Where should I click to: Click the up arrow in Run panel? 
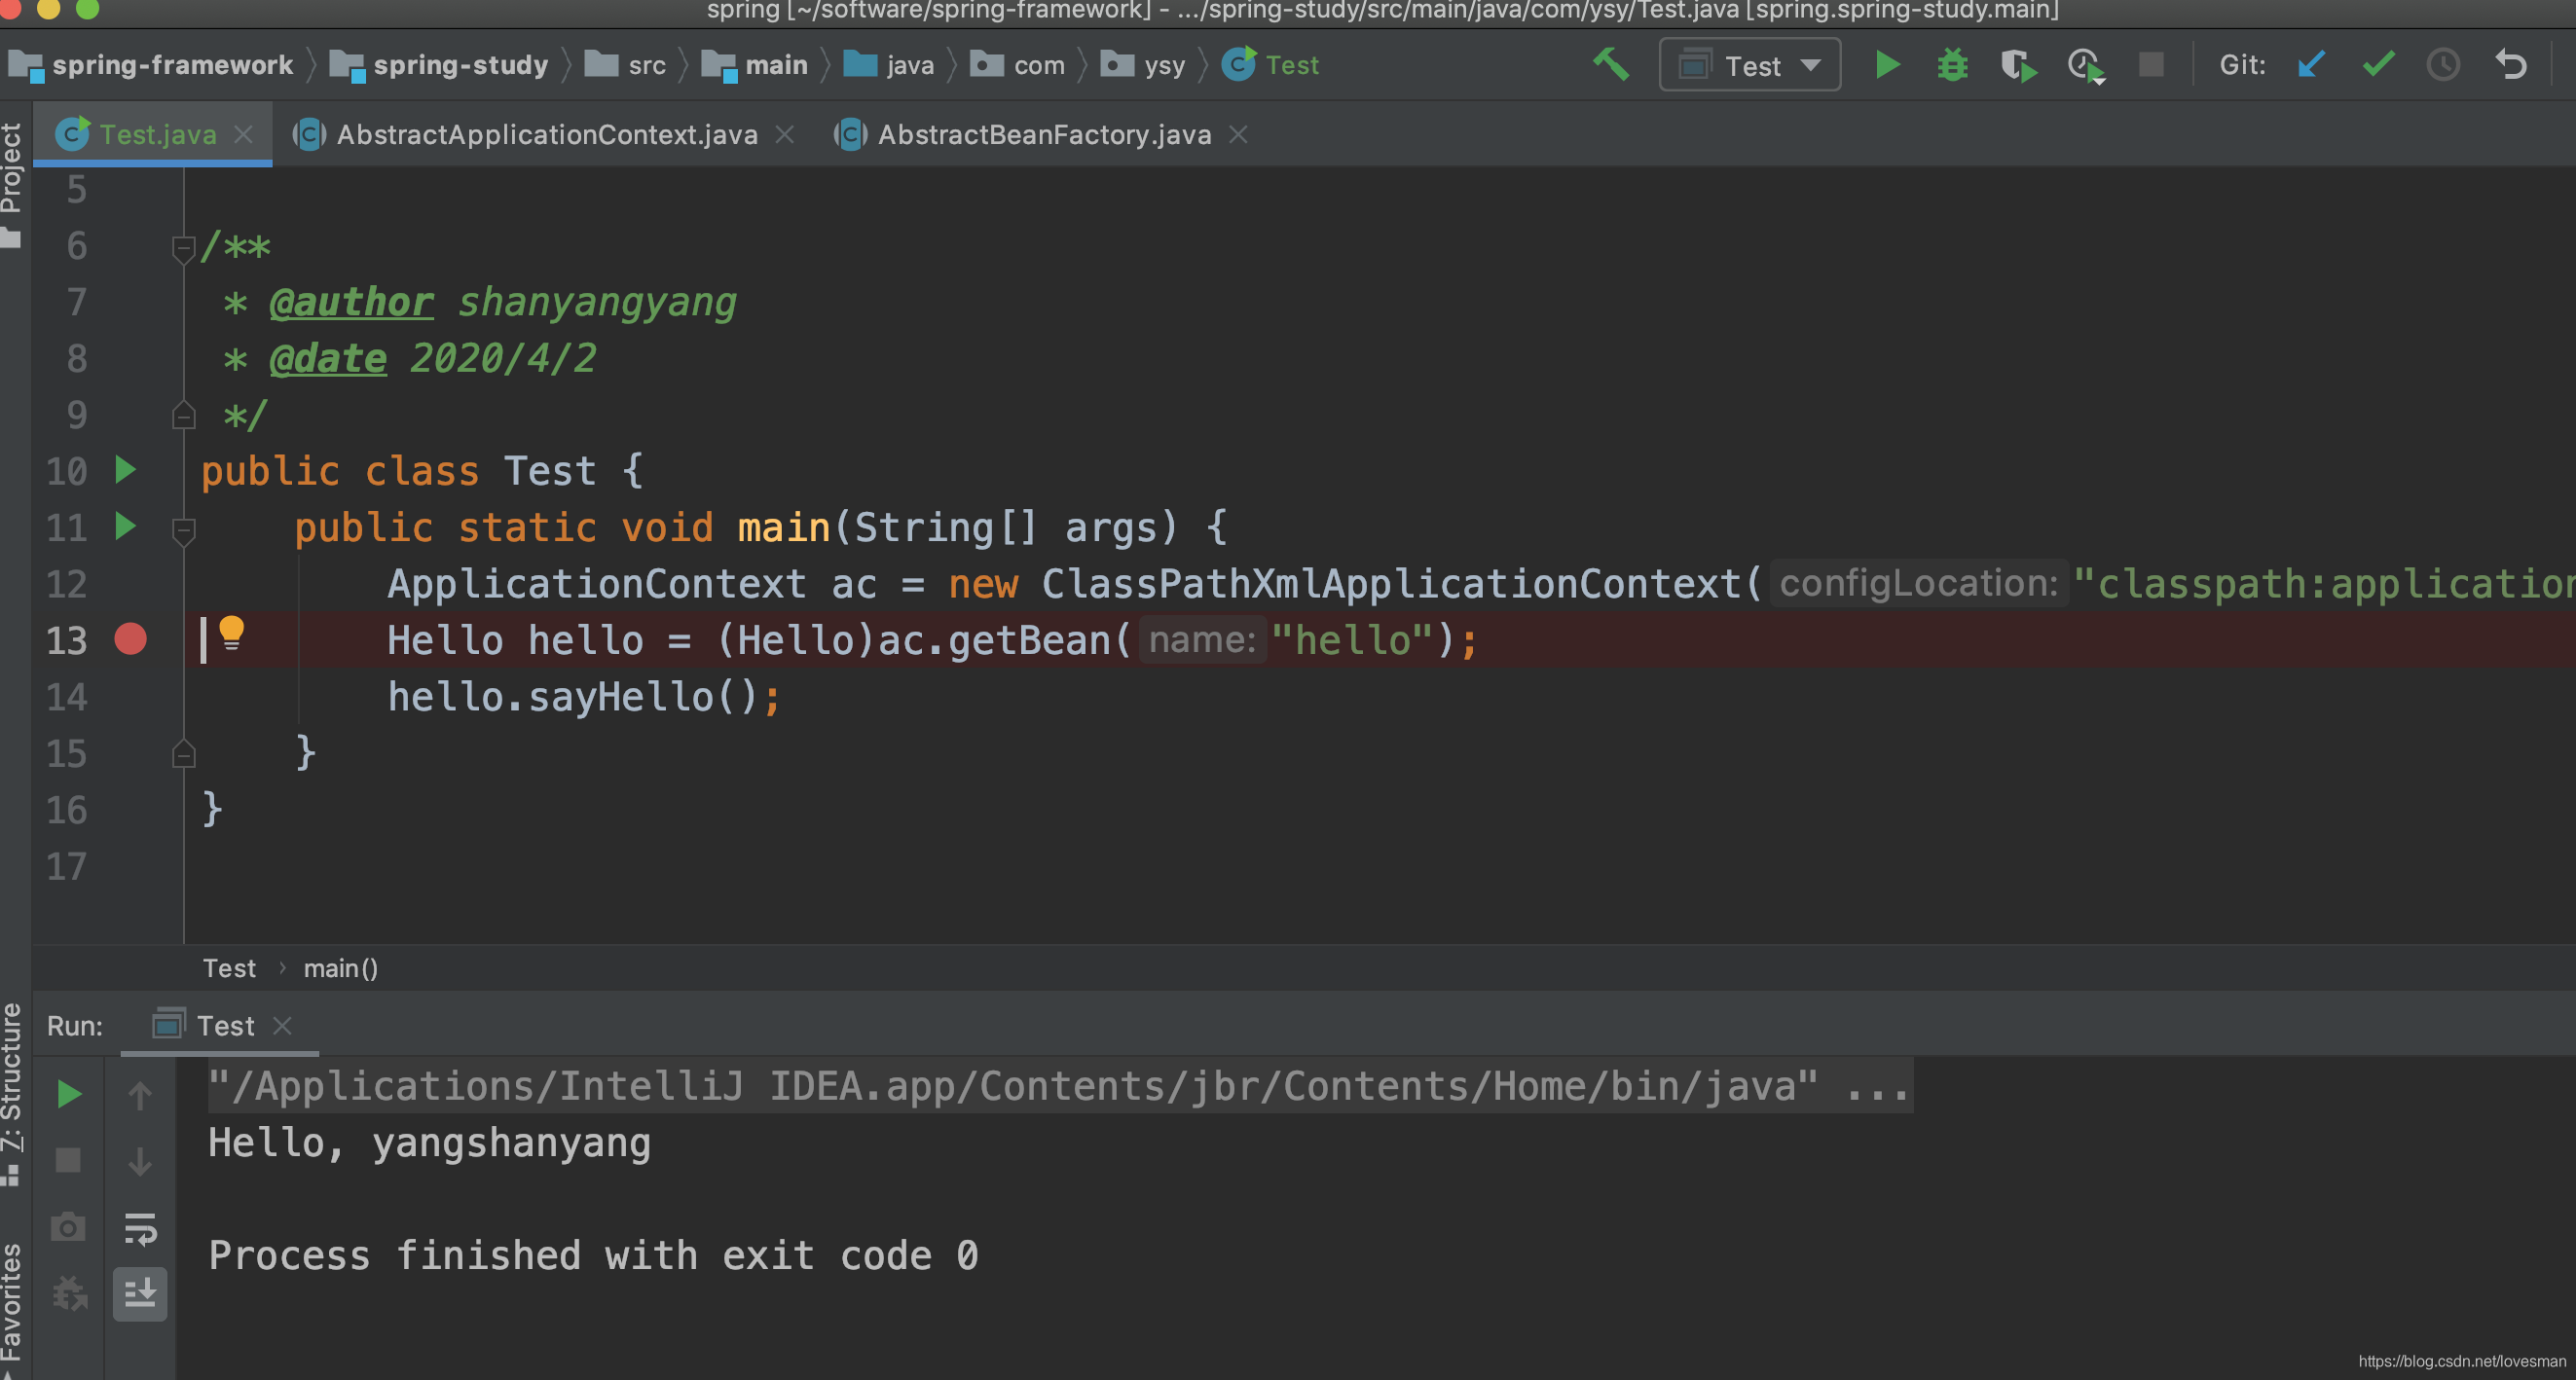point(140,1096)
